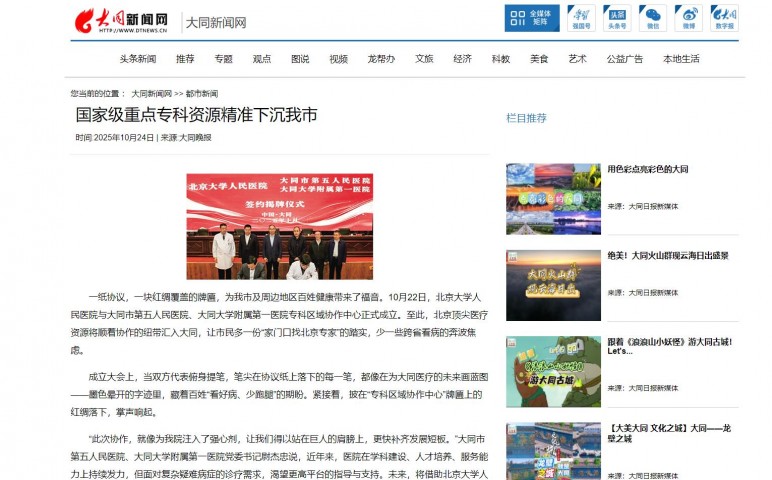Open the 文旅 section
This screenshot has height=480, width=772.
[x=424, y=59]
